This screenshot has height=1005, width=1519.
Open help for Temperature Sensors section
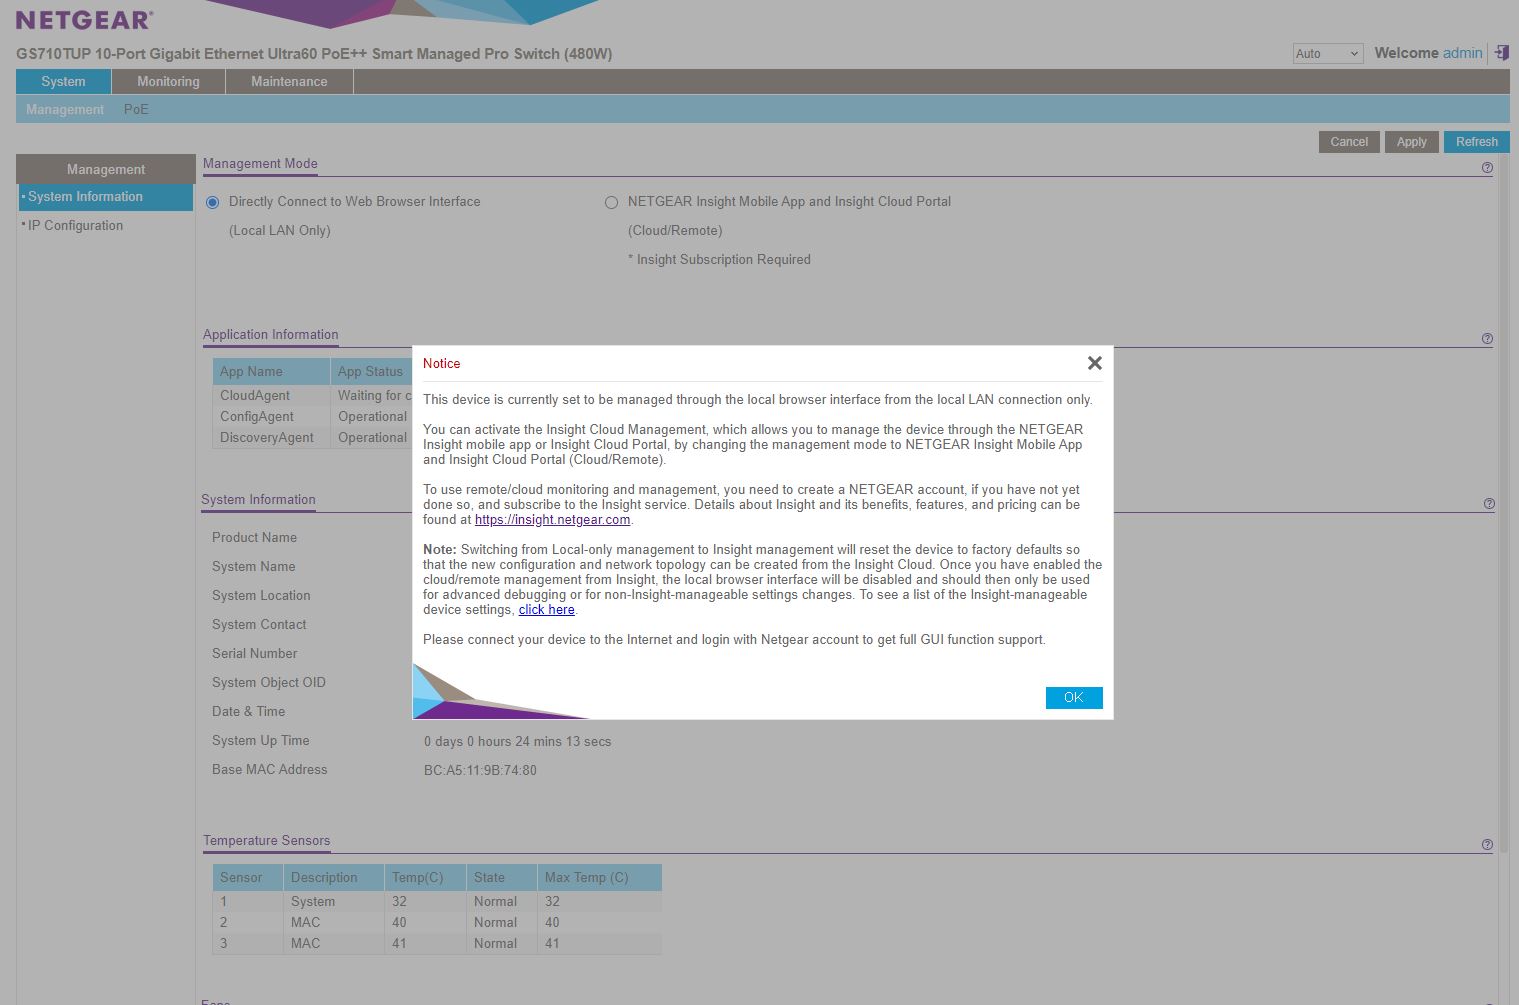(1487, 845)
